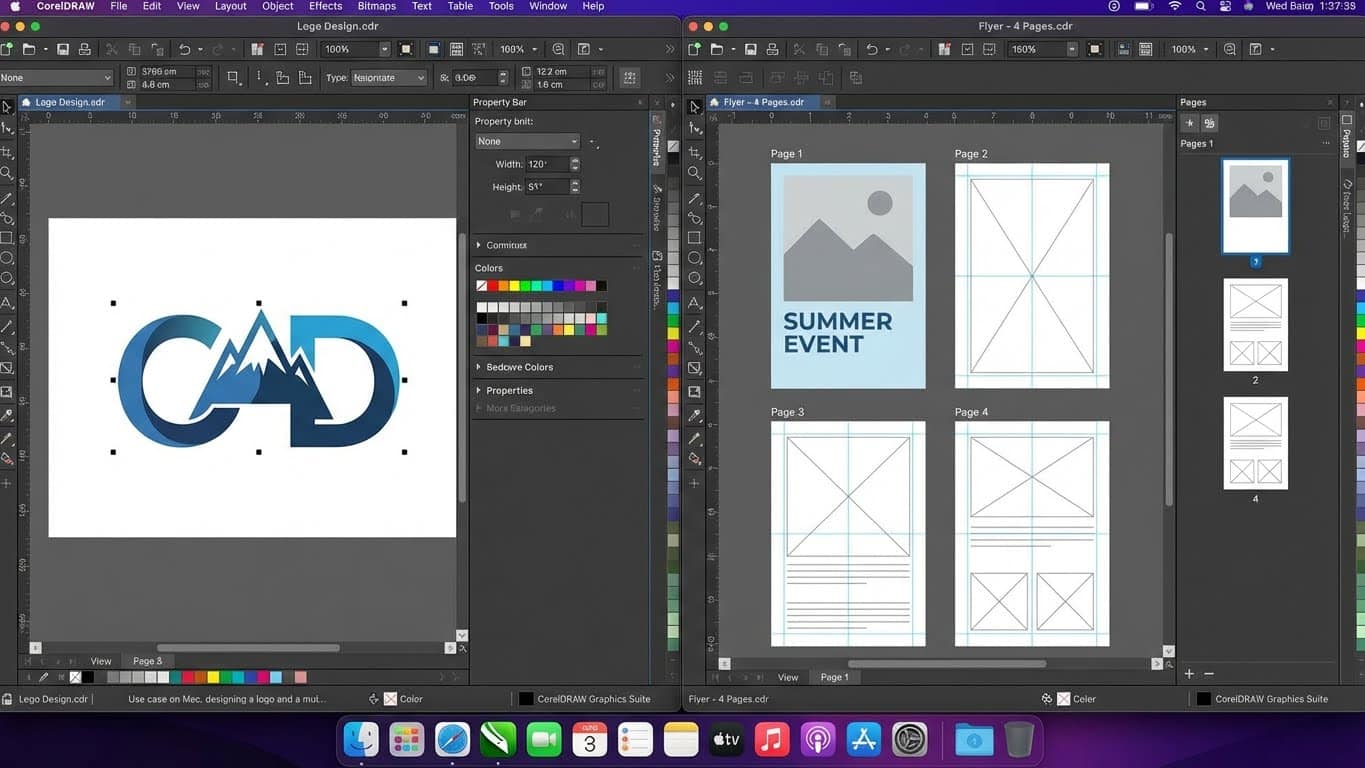1365x768 pixels.
Task: Select the Ellipse tool
Action: 7,259
